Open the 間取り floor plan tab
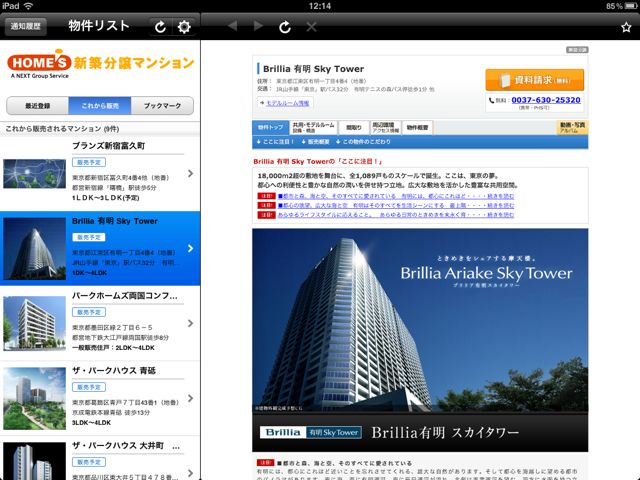The width and height of the screenshot is (640, 480). [354, 127]
